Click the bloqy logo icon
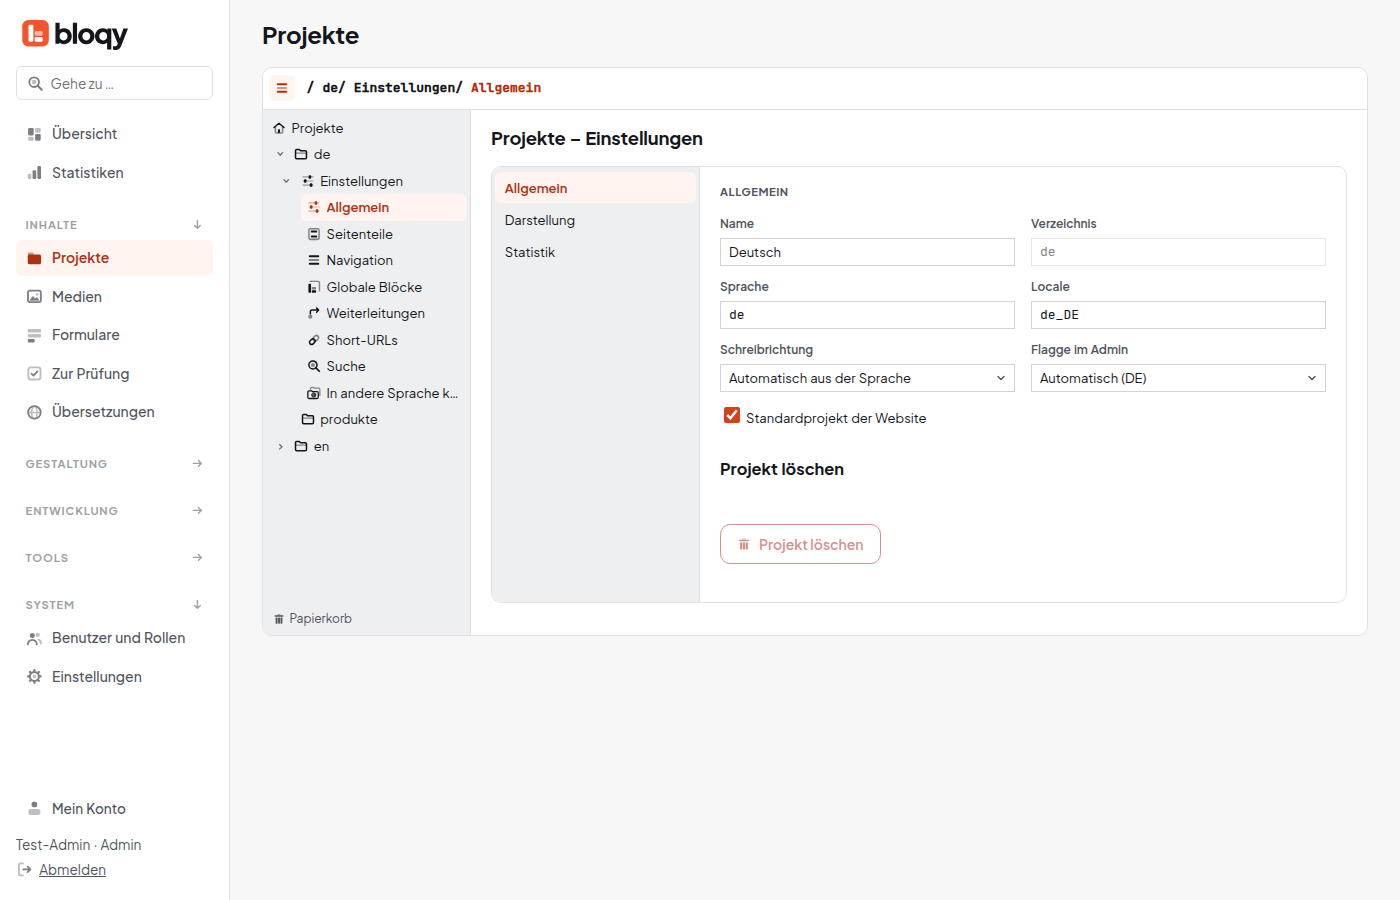 (35, 34)
